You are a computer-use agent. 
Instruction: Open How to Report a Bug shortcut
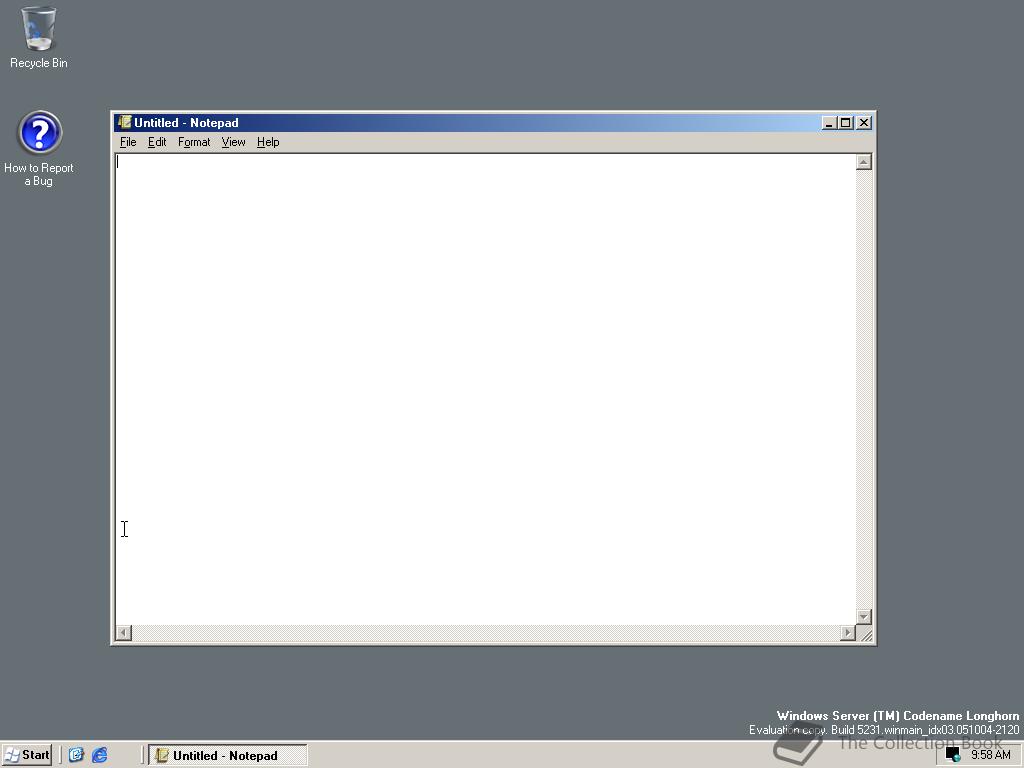39,148
